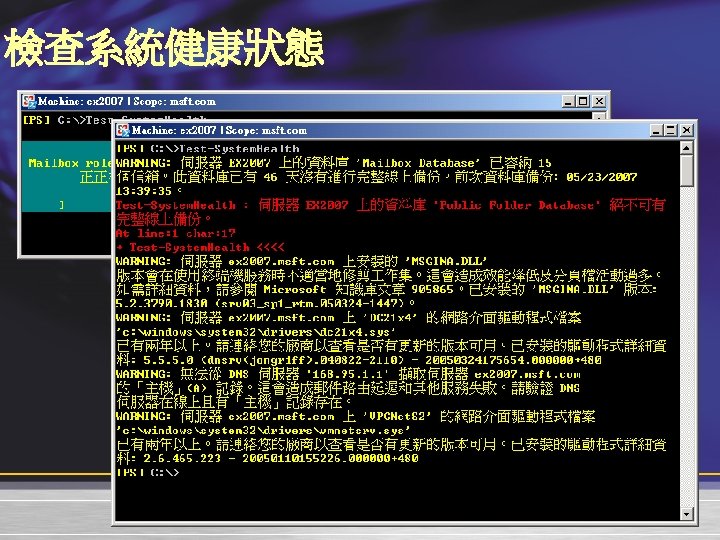The image size is (720, 540).
Task: Click the version '2.6.465.223 - 20050110155226.000000+480'
Action: 281,458
